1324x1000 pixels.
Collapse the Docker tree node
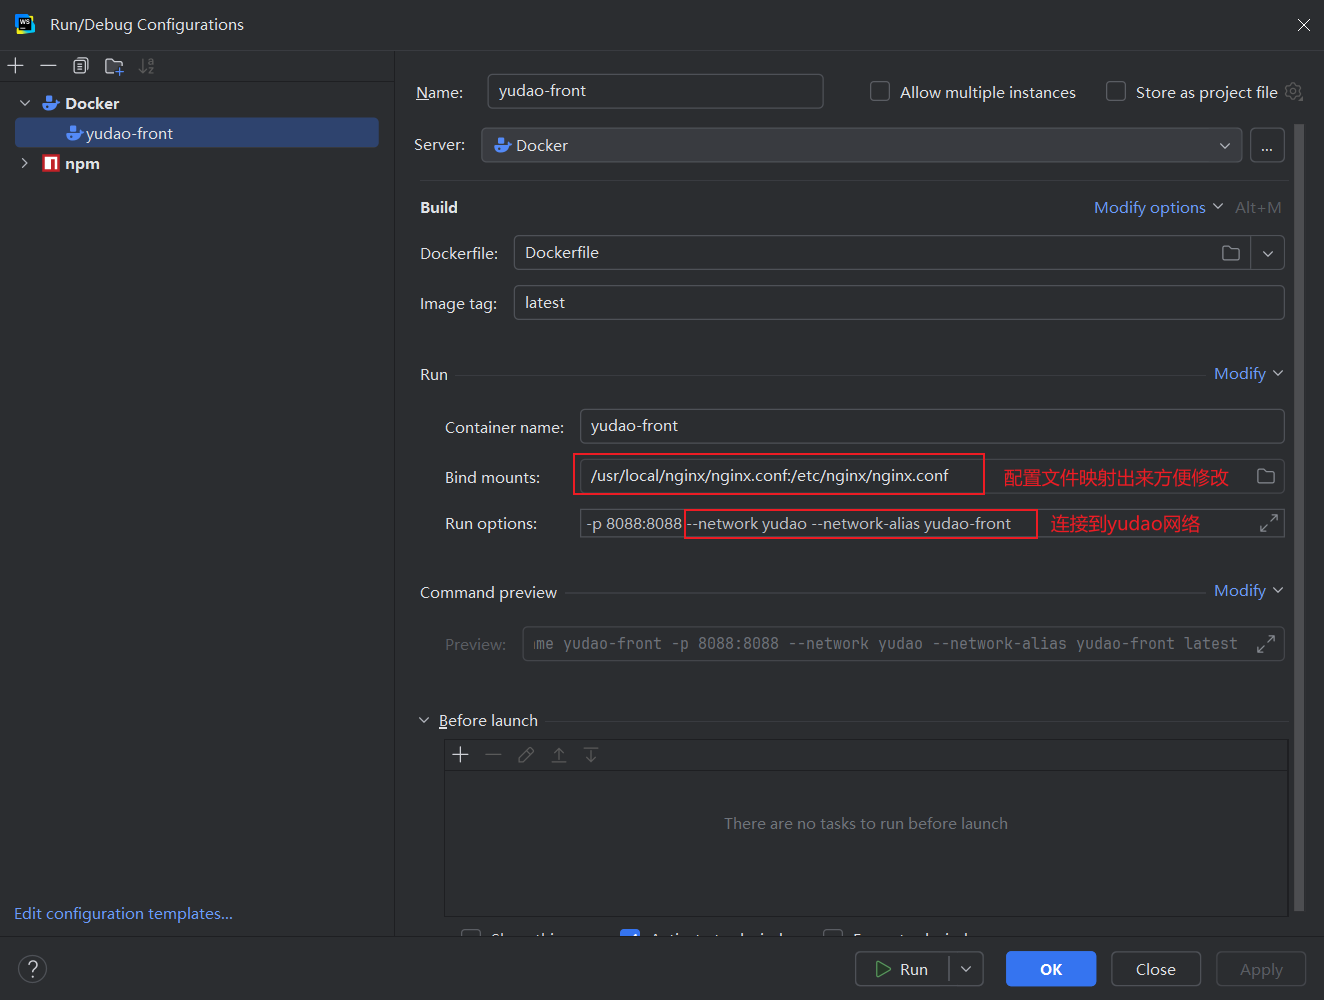25,103
